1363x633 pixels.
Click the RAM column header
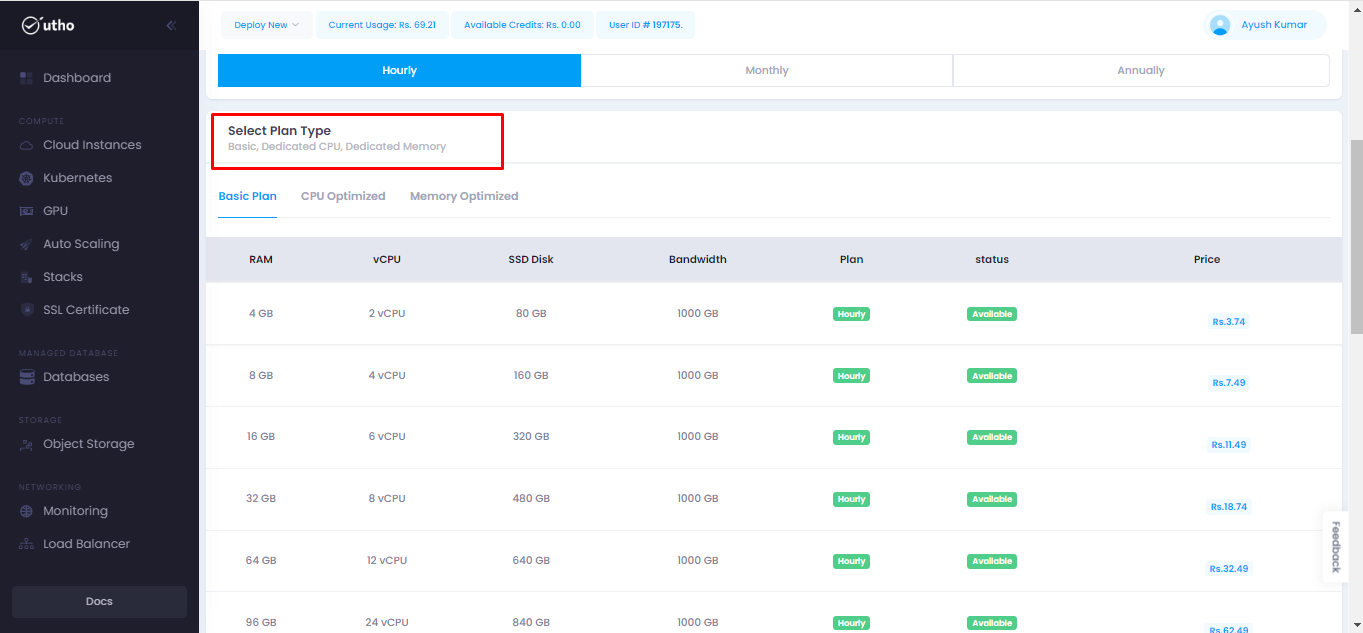coord(261,260)
